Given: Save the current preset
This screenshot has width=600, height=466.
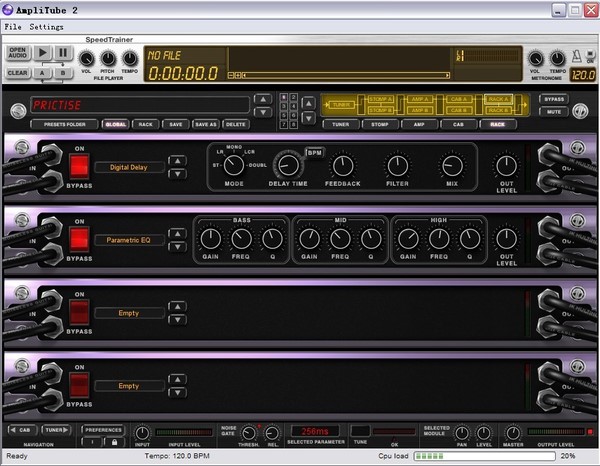Looking at the screenshot, I should 176,124.
